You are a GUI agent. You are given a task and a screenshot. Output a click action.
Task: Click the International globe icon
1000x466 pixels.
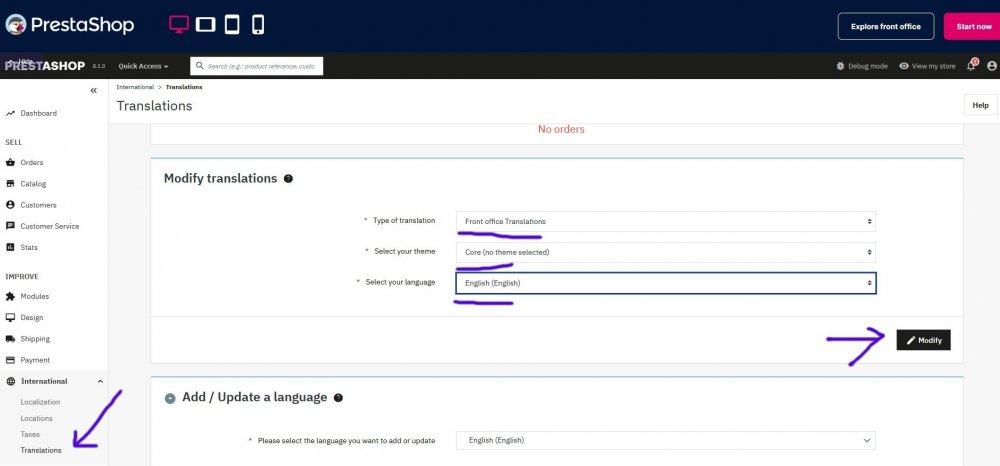click(x=10, y=381)
